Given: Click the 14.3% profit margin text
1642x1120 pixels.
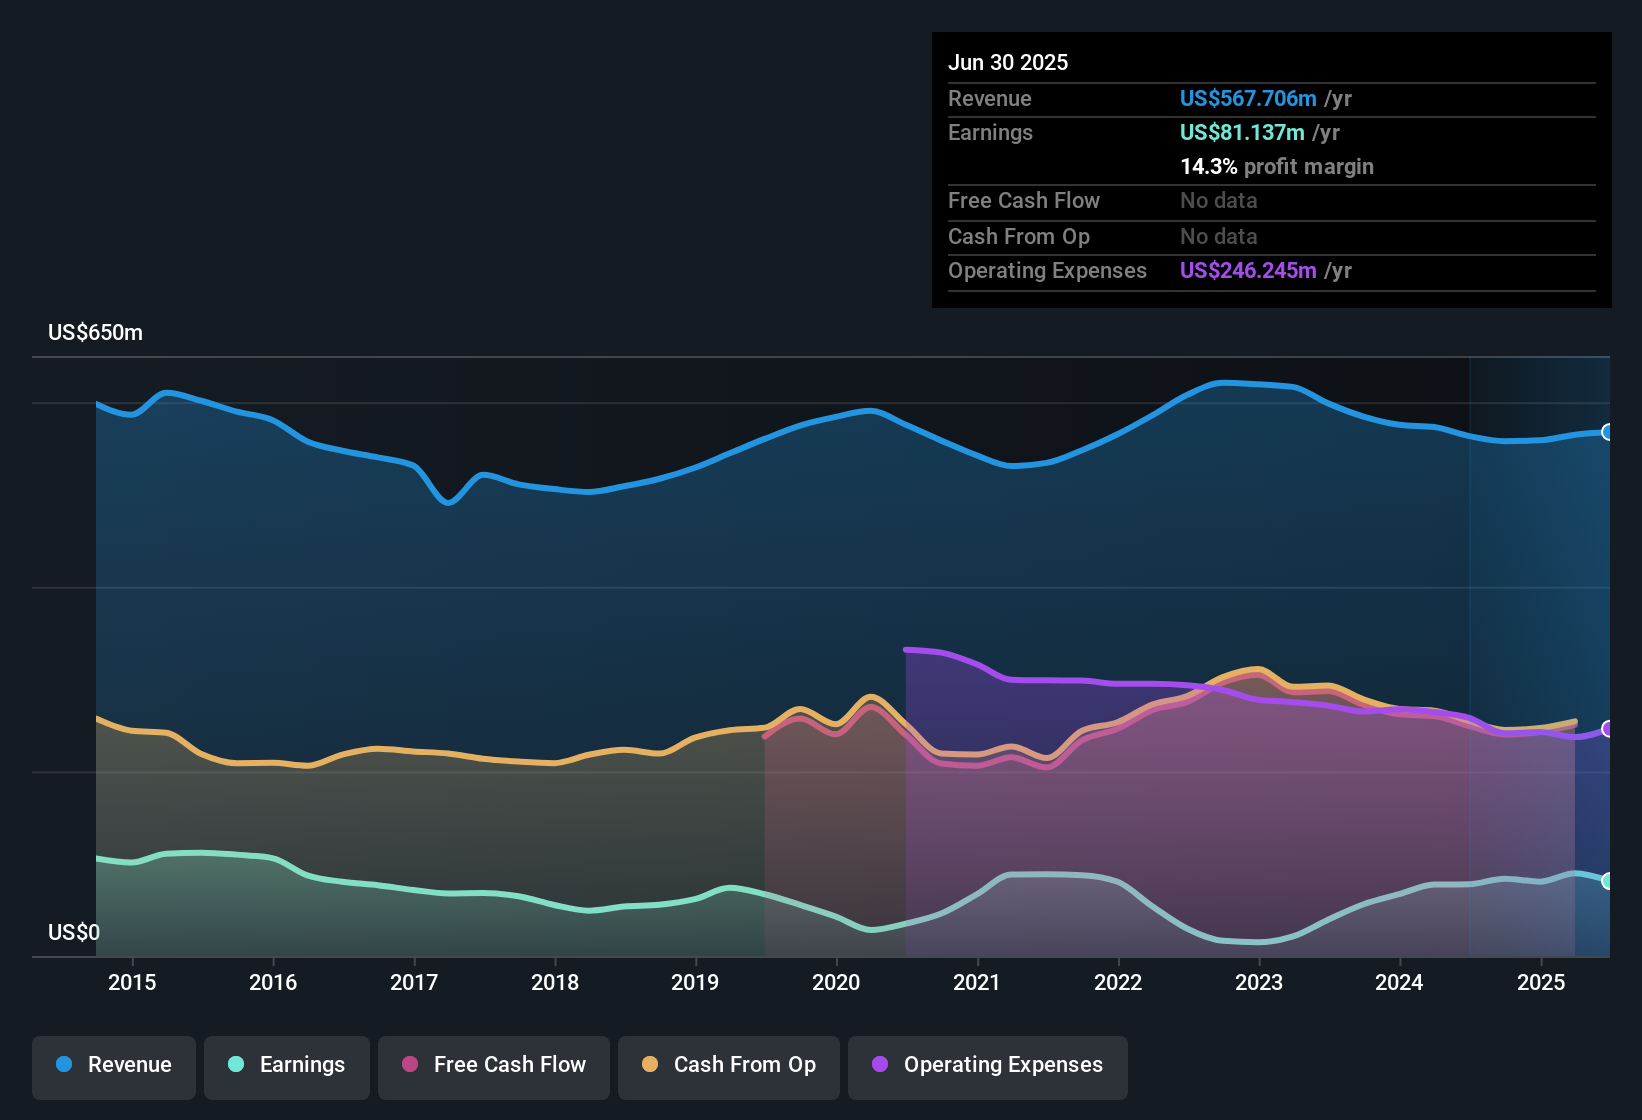Looking at the screenshot, I should click(1277, 167).
